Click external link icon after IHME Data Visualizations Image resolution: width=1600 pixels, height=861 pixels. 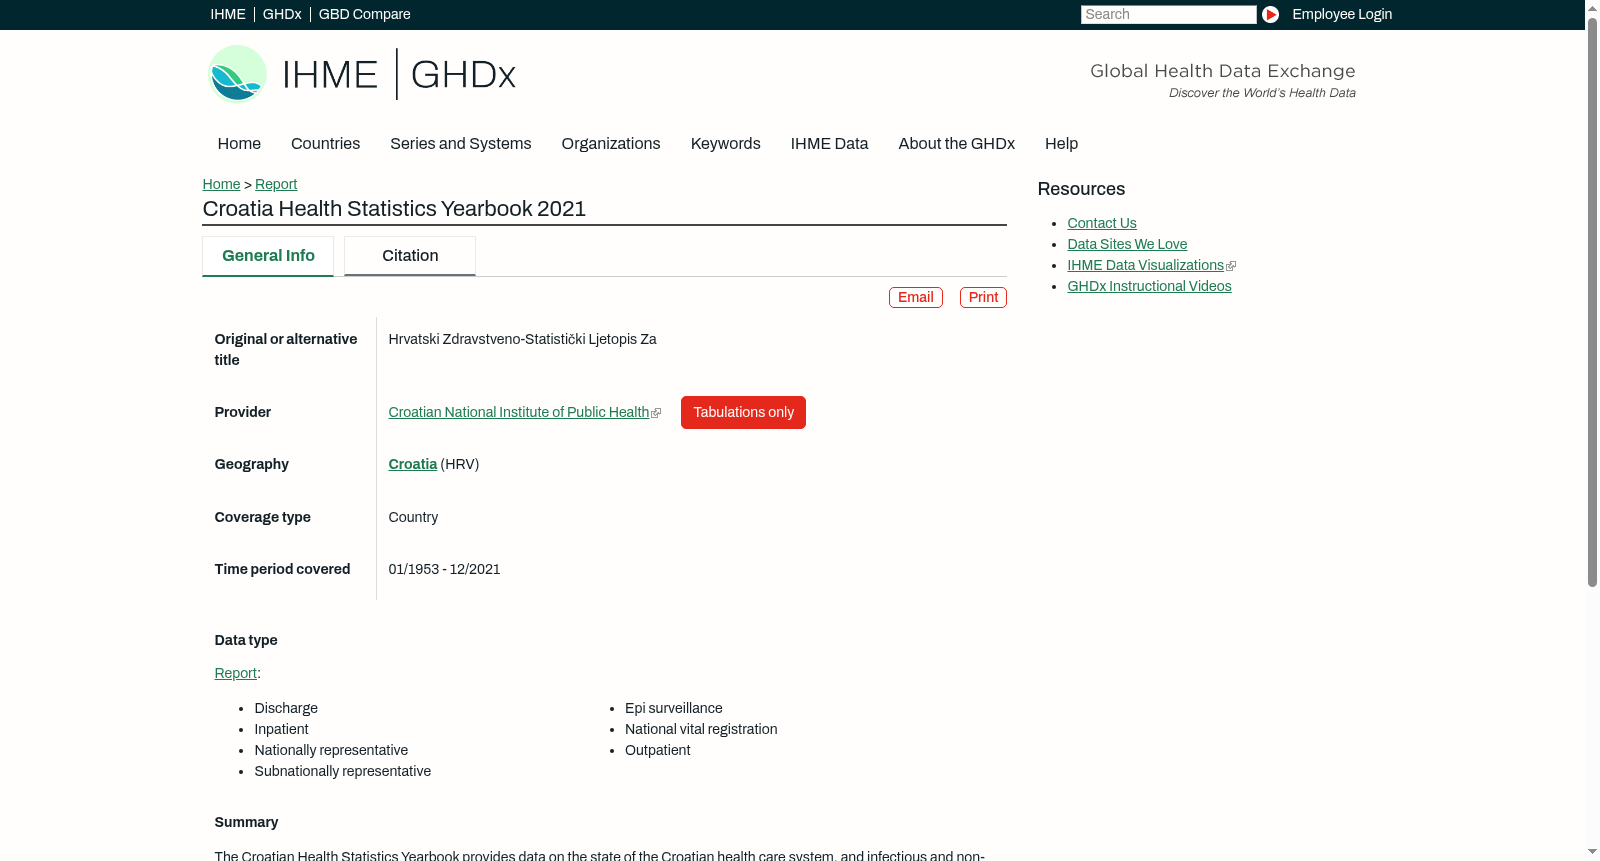(1231, 266)
